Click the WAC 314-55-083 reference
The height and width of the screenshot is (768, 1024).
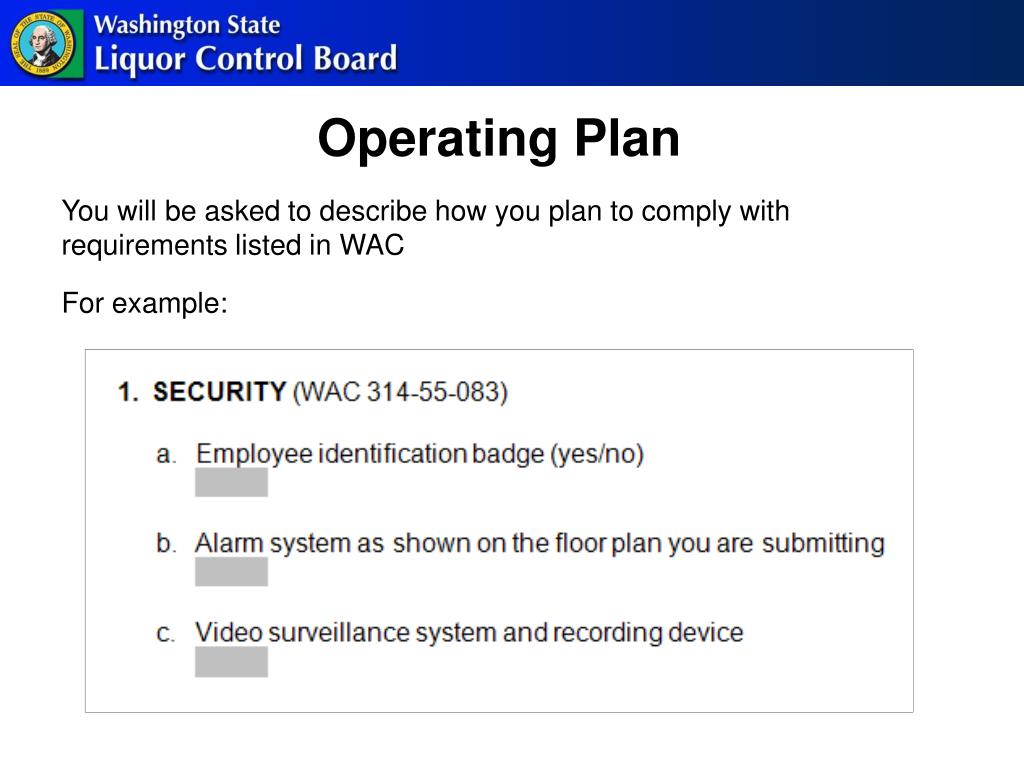coord(400,392)
